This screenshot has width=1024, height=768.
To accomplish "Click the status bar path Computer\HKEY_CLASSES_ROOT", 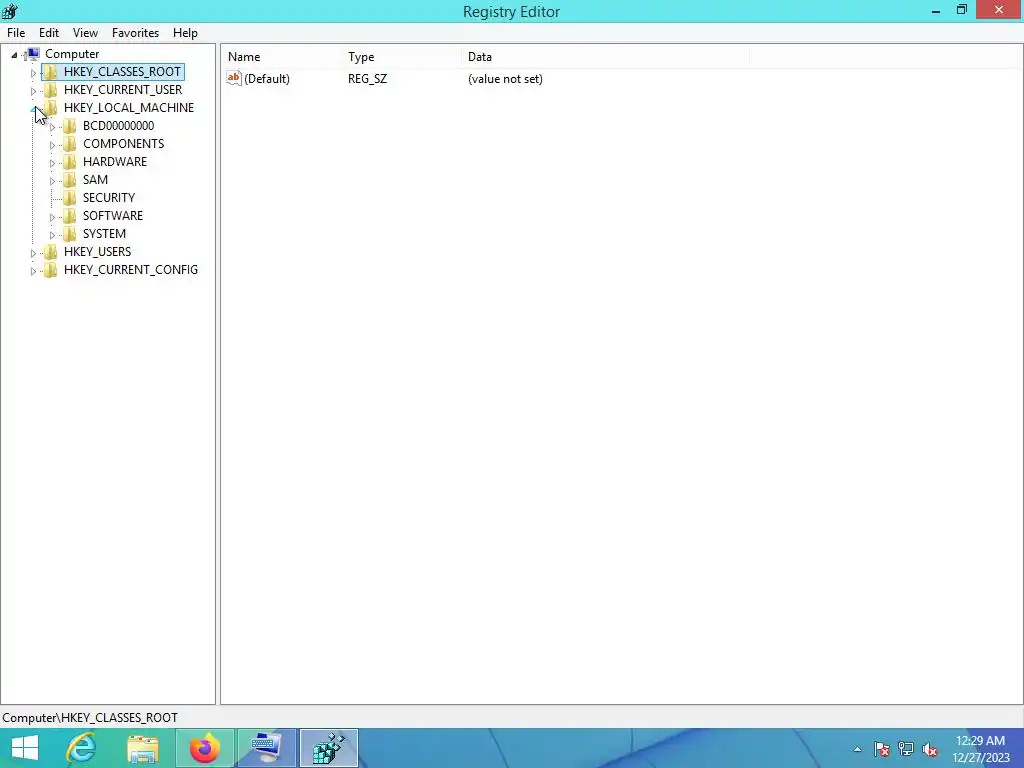I will coord(90,718).
